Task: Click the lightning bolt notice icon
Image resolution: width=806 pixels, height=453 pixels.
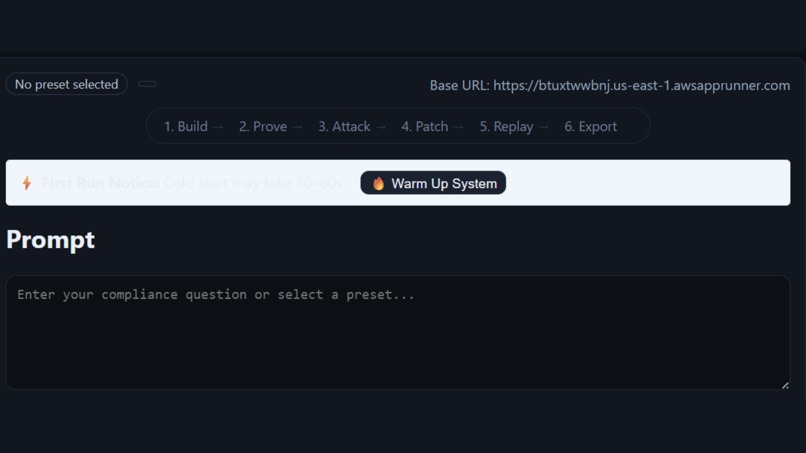Action: point(27,183)
